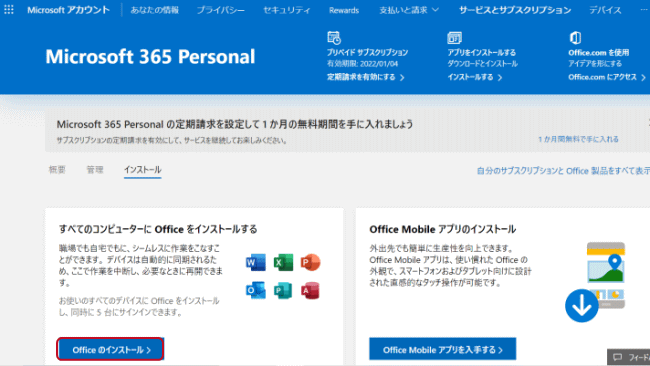Open the app launcher grid icon

click(9, 9)
